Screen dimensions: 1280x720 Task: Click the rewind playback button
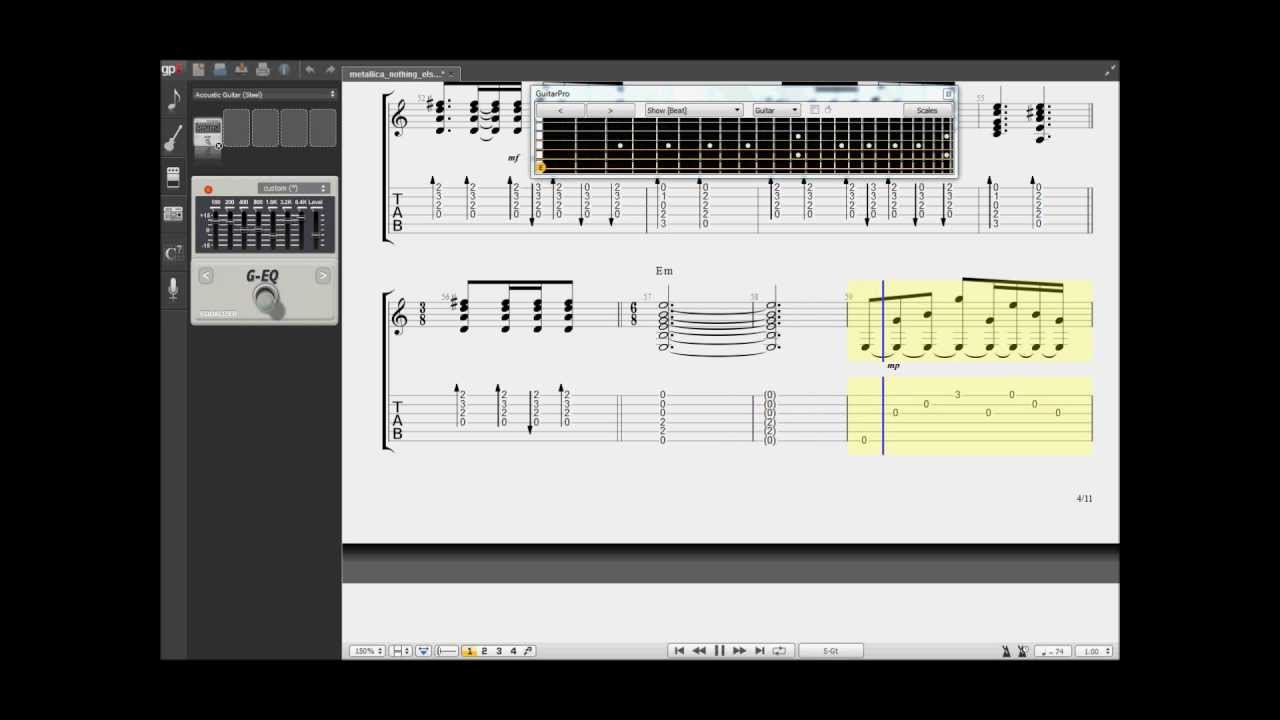click(x=699, y=651)
